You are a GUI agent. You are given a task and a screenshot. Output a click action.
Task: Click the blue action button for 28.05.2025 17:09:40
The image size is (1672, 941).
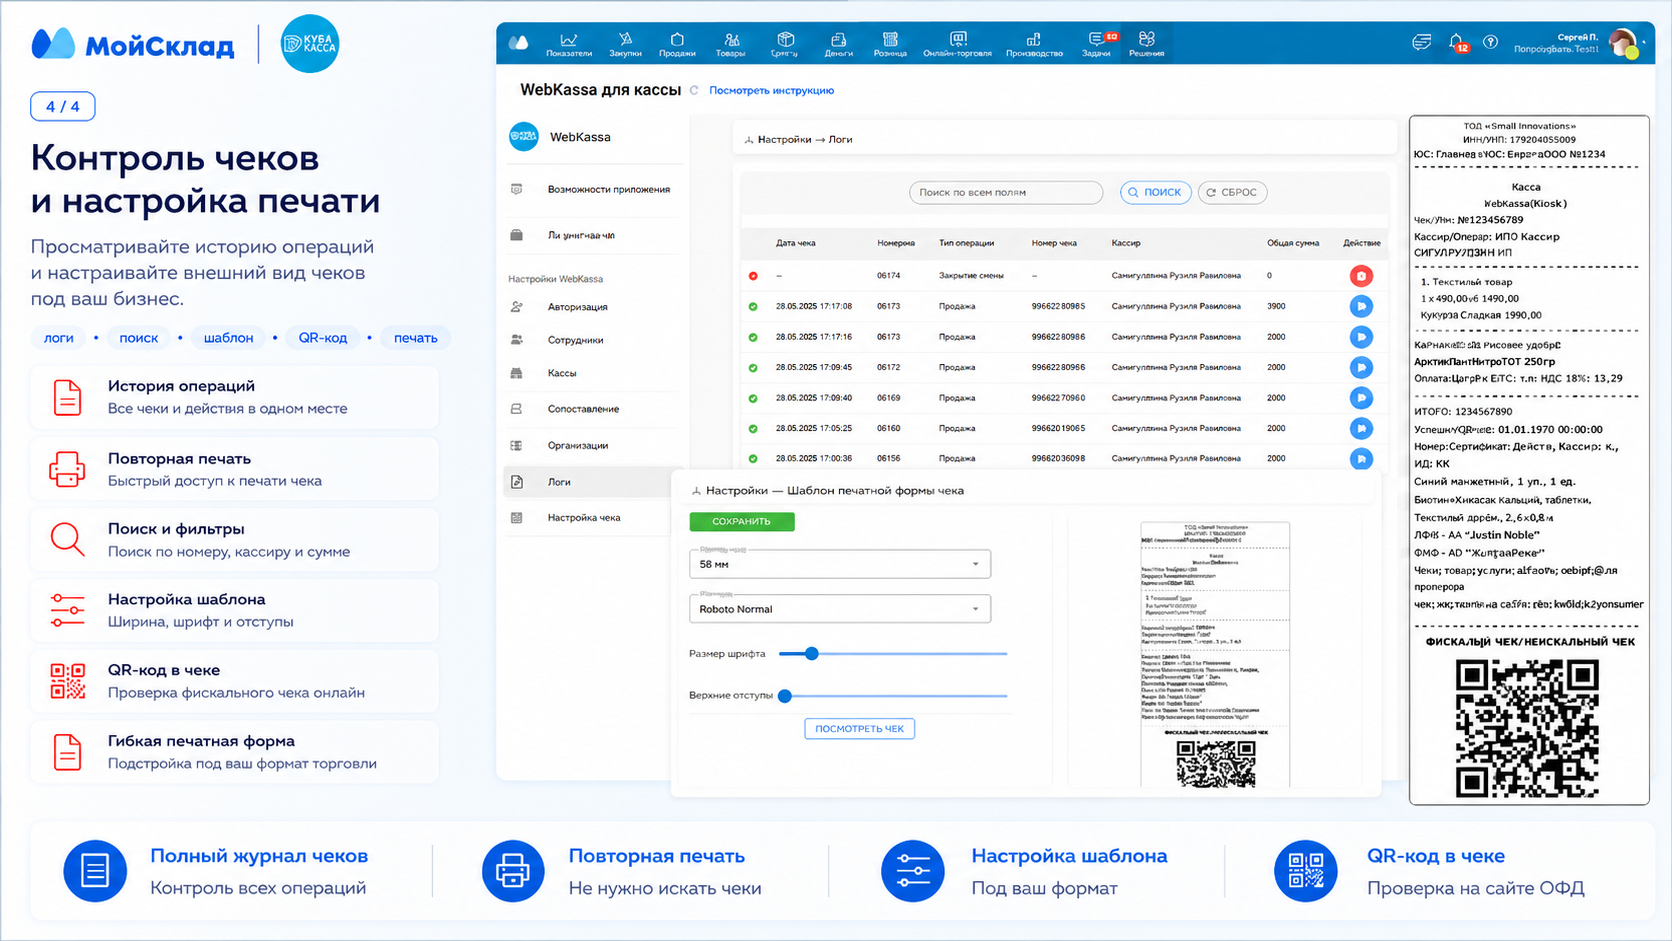[x=1361, y=398]
